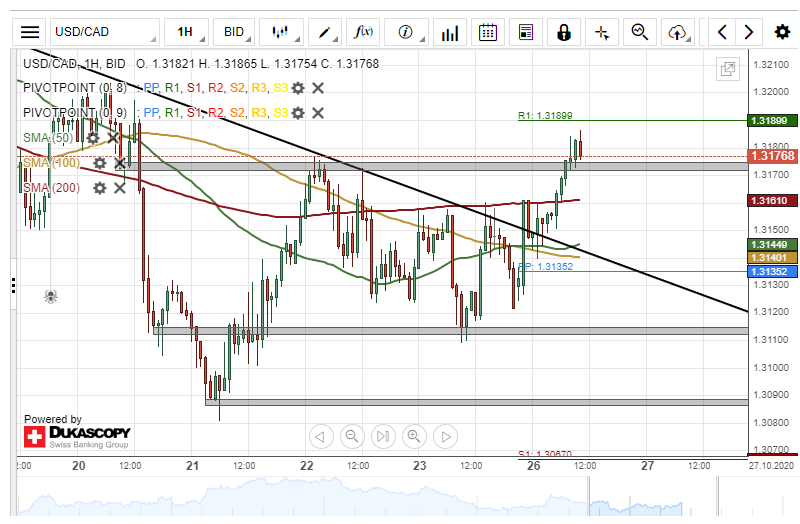
Task: Open the cloud upload save menu
Action: (x=678, y=32)
